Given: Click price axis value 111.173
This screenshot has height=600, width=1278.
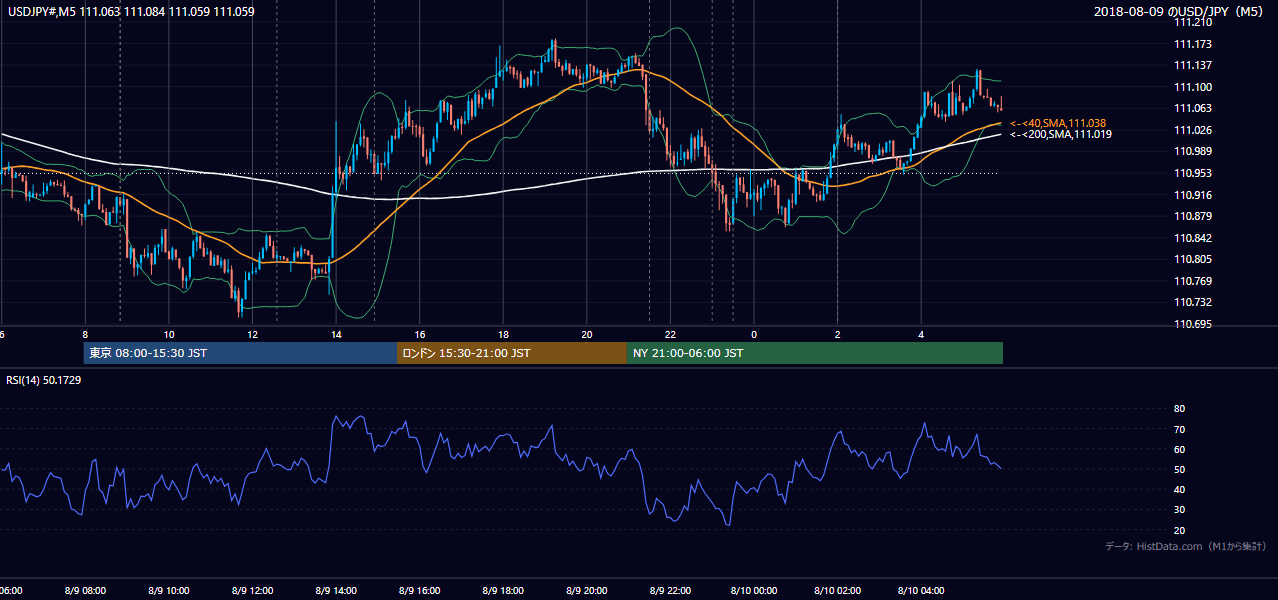Looking at the screenshot, I should pyautogui.click(x=1193, y=44).
